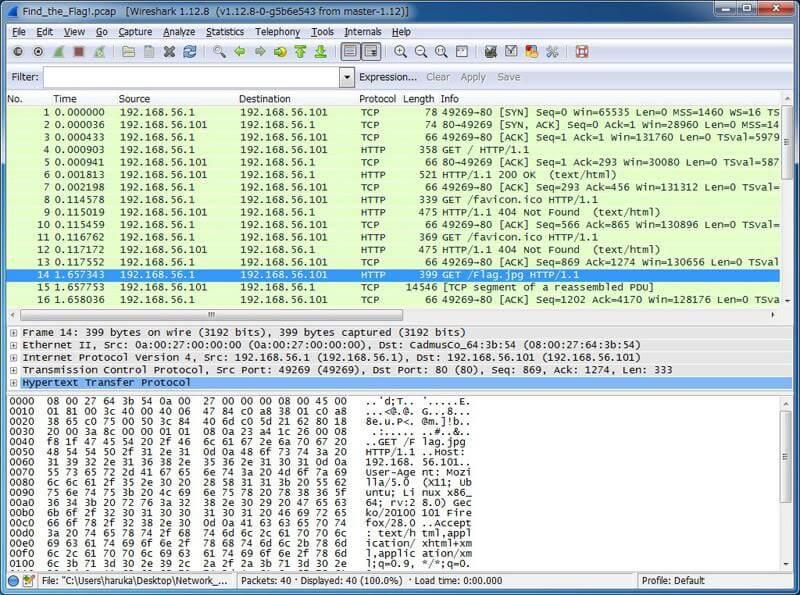Screen dimensions: 800x595
Task: Open the Statistics menu
Action: [224, 32]
